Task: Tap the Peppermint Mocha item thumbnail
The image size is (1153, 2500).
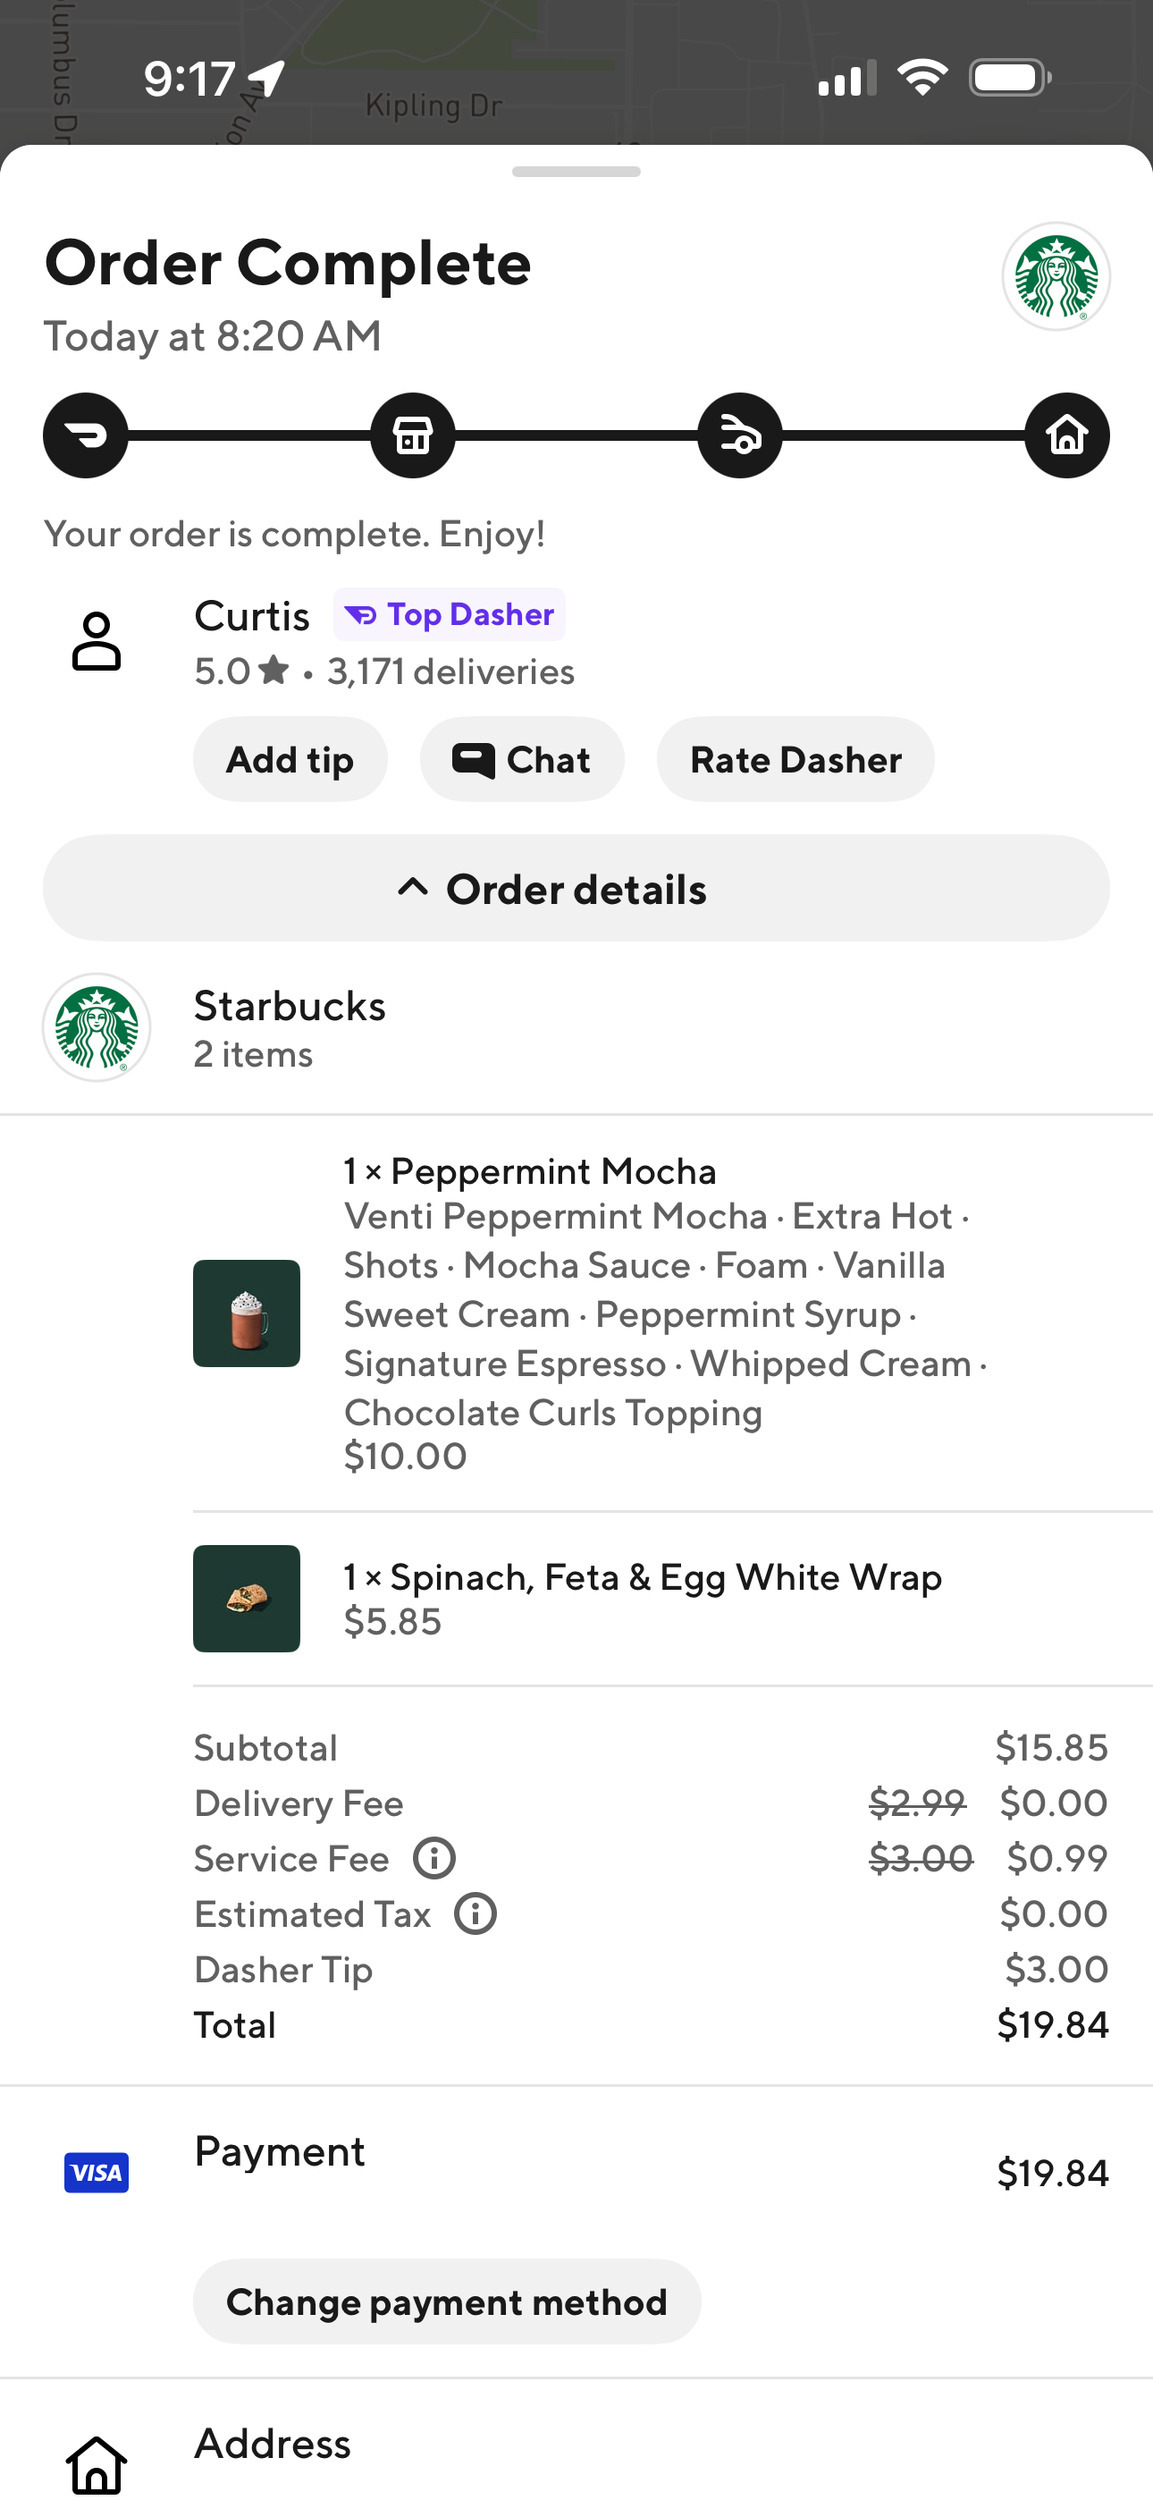Action: (246, 1313)
